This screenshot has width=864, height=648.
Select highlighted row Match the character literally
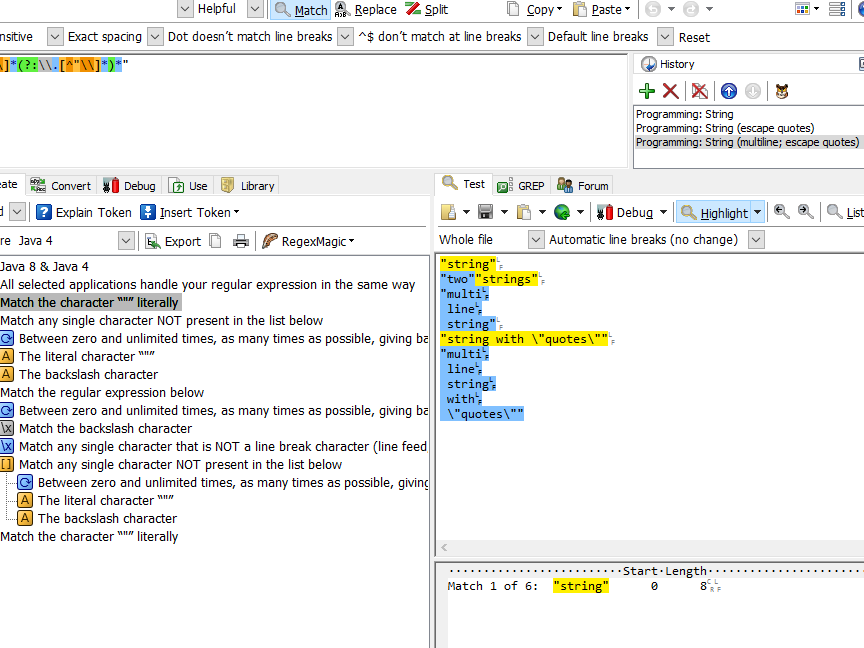(x=89, y=303)
